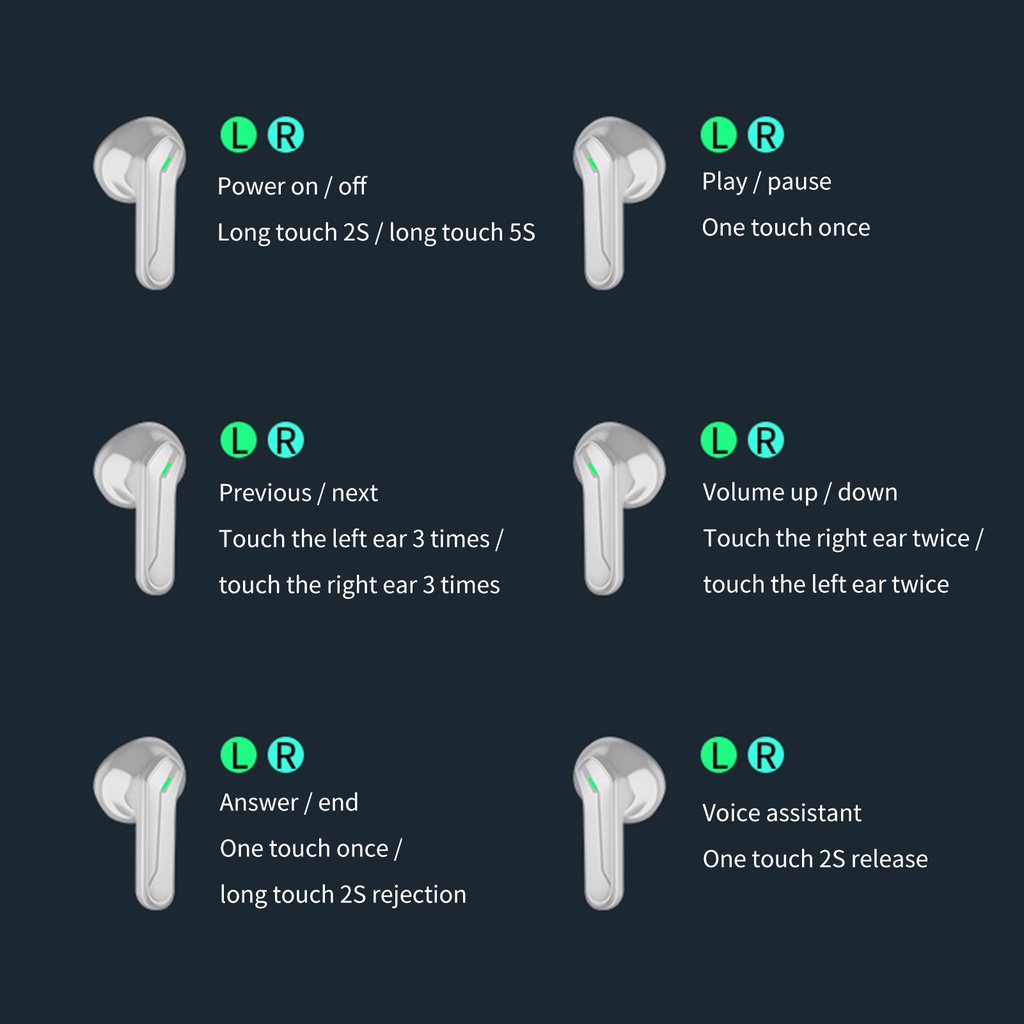Select the "One touch 2S release" text
The height and width of the screenshot is (1024, 1024).
[814, 859]
